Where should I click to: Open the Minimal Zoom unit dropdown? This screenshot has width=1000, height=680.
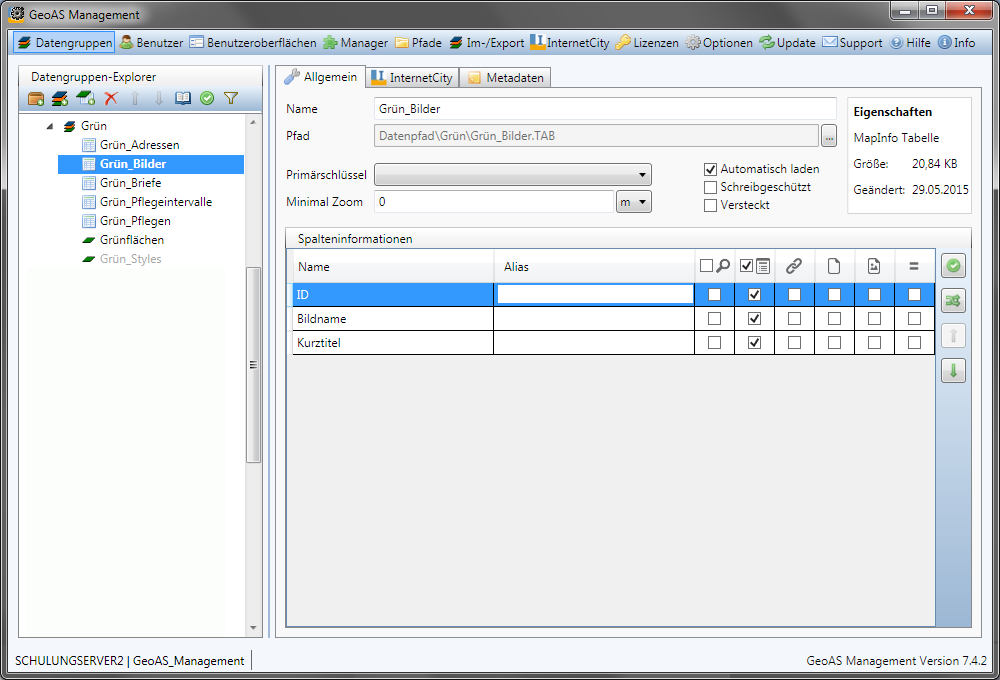[634, 202]
